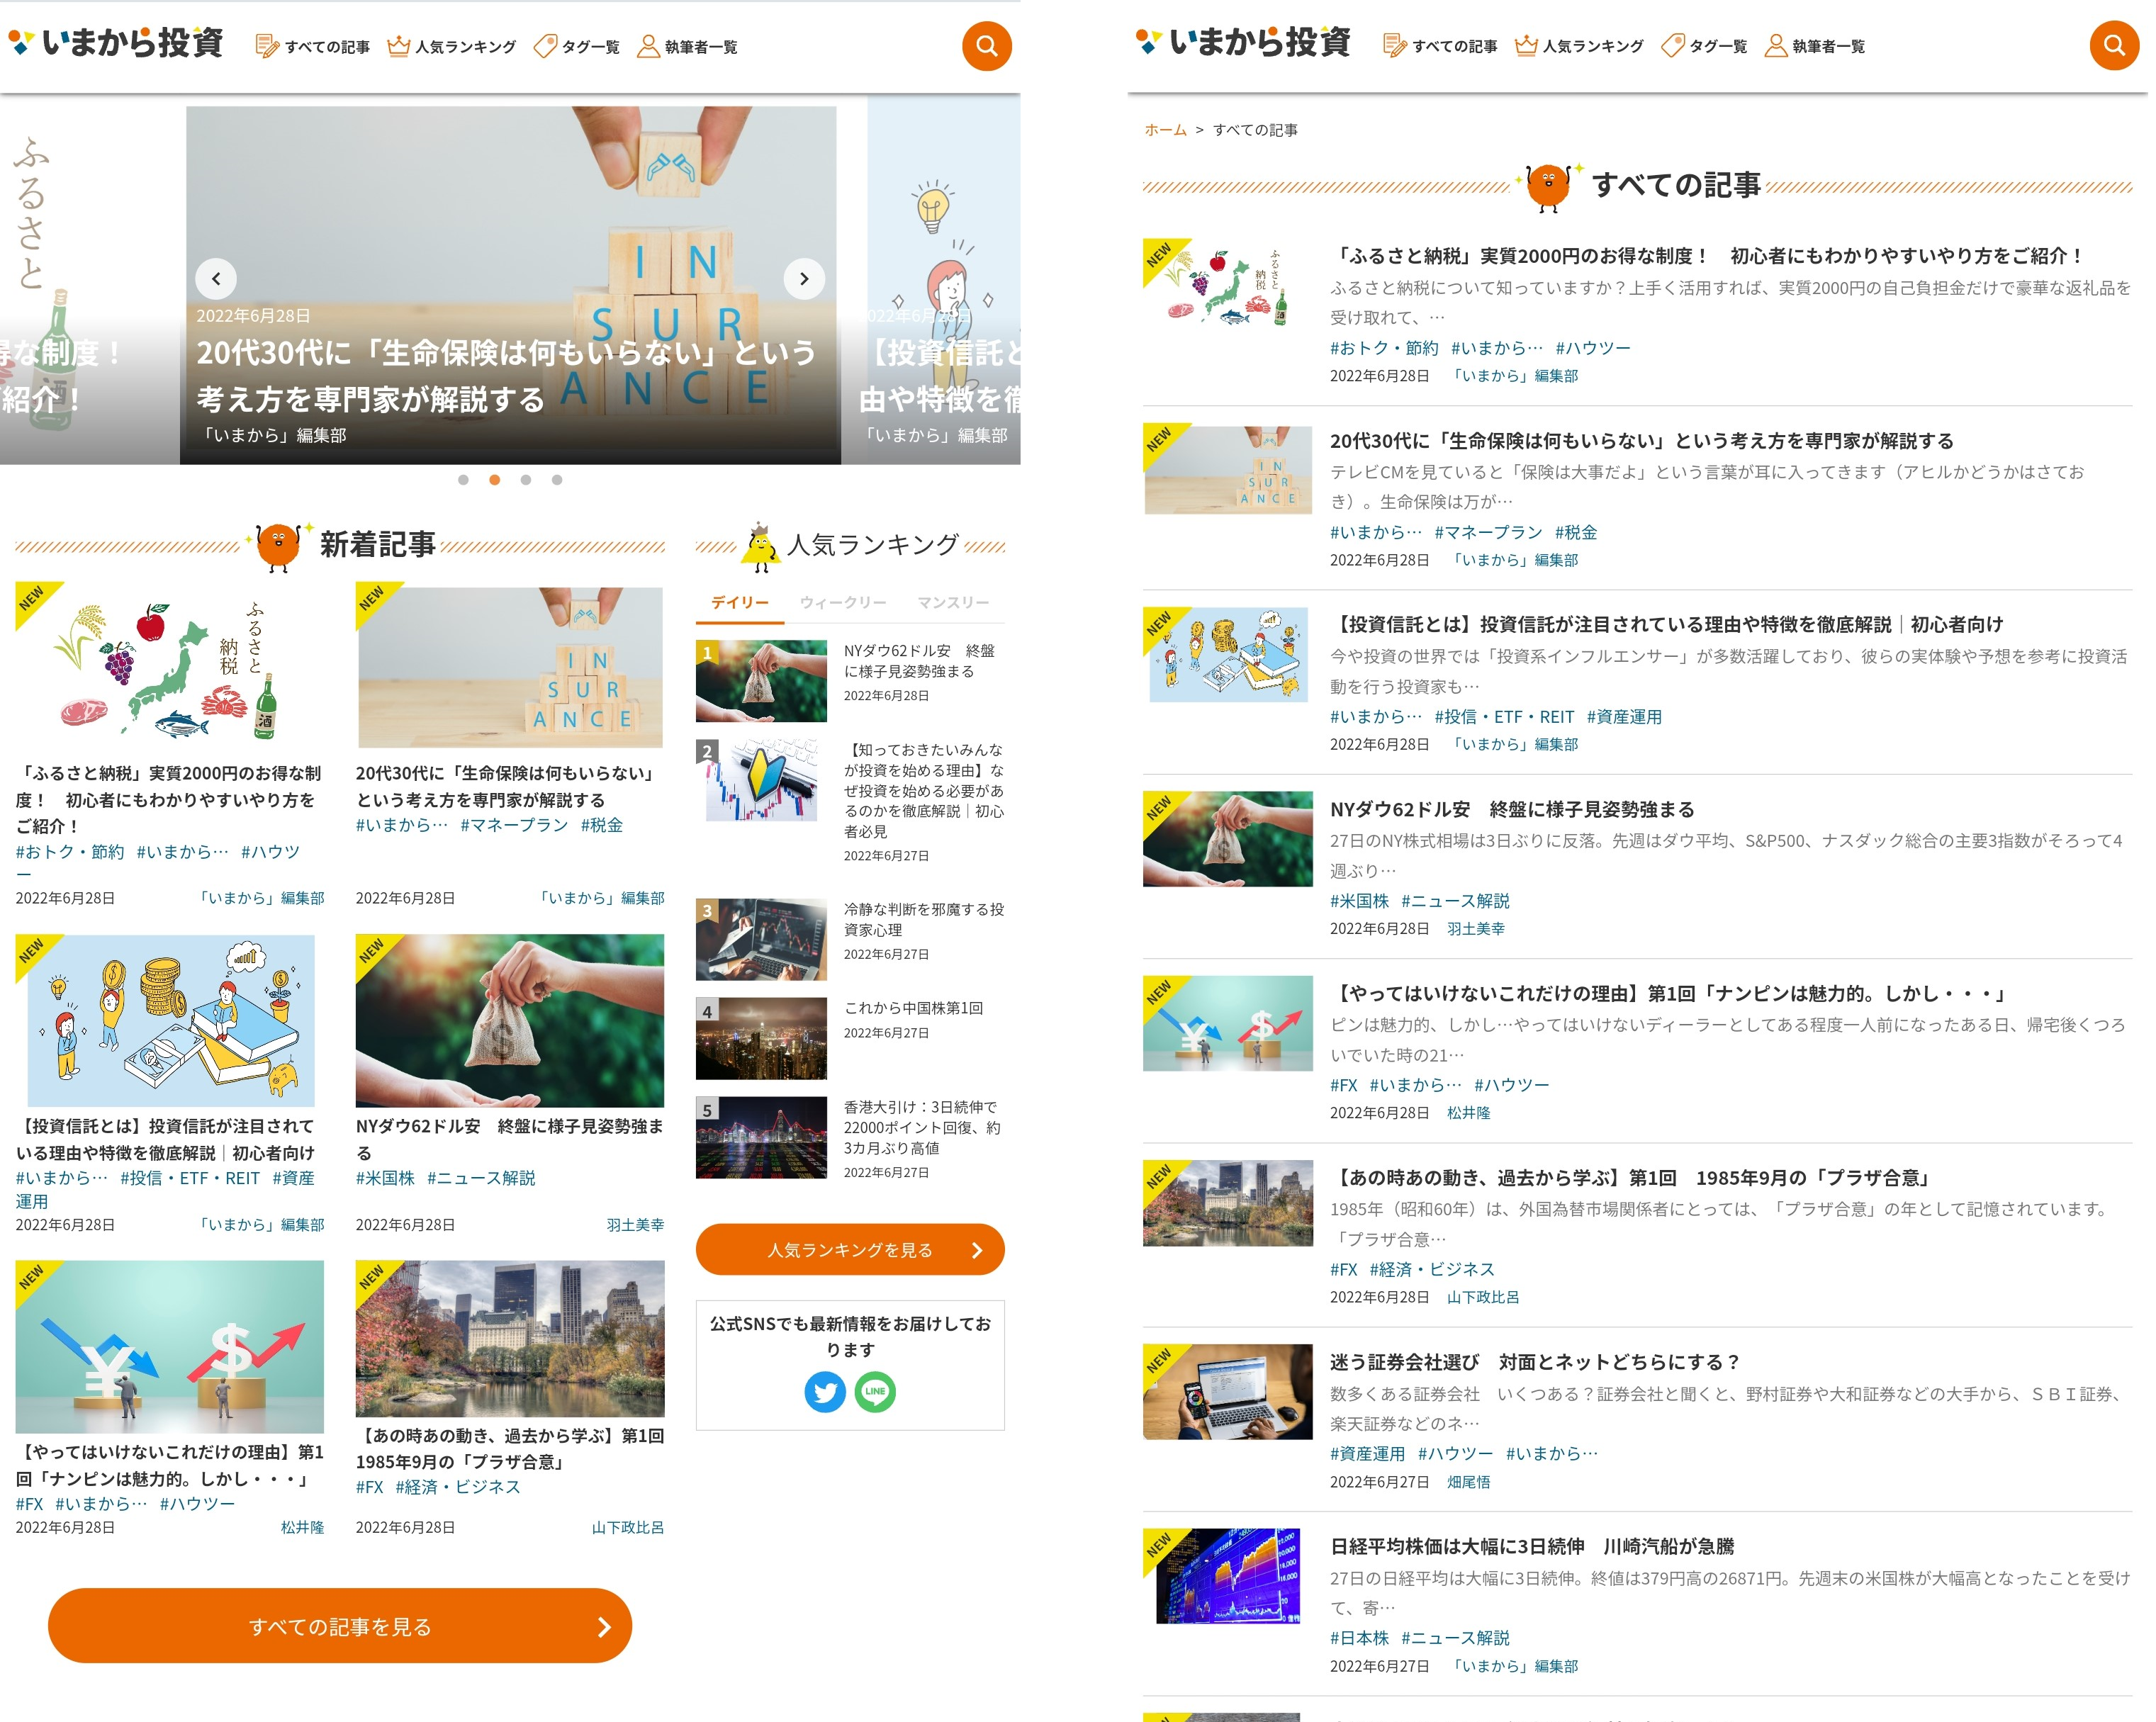The height and width of the screenshot is (1722, 2156).
Task: Select the fourth carousel pagination dot
Action: (x=557, y=480)
